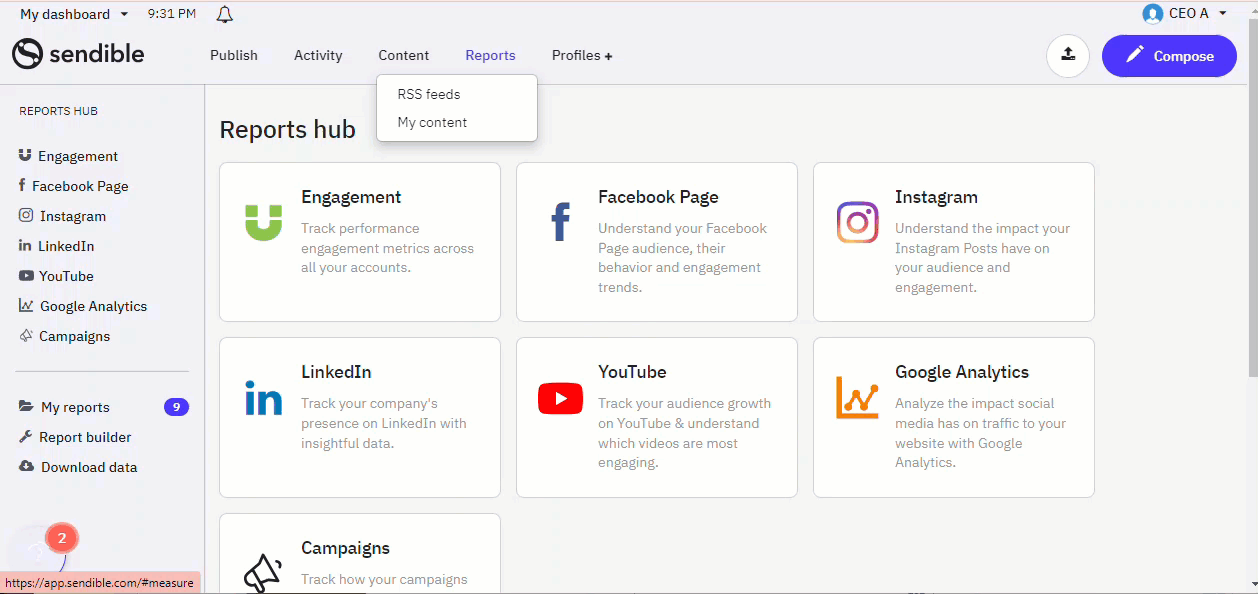Click the Engagement card description text
The width and height of the screenshot is (1258, 594).
click(388, 248)
